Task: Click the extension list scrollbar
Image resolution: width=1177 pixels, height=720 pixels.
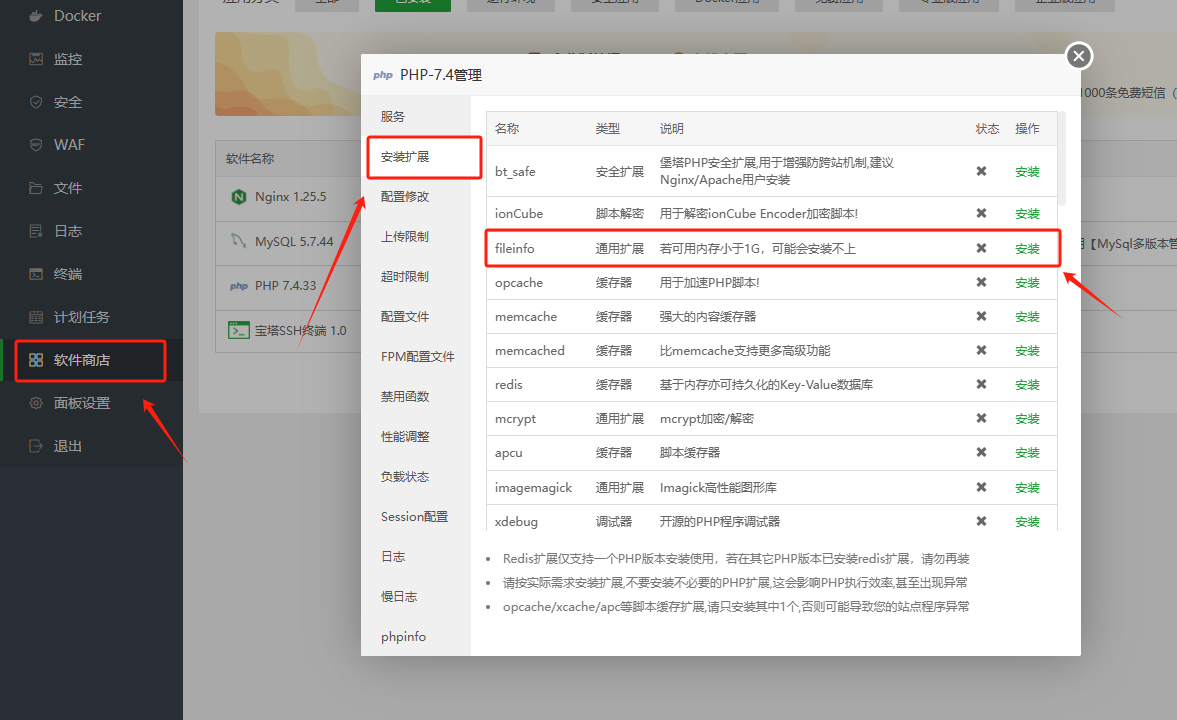Action: (x=1062, y=159)
